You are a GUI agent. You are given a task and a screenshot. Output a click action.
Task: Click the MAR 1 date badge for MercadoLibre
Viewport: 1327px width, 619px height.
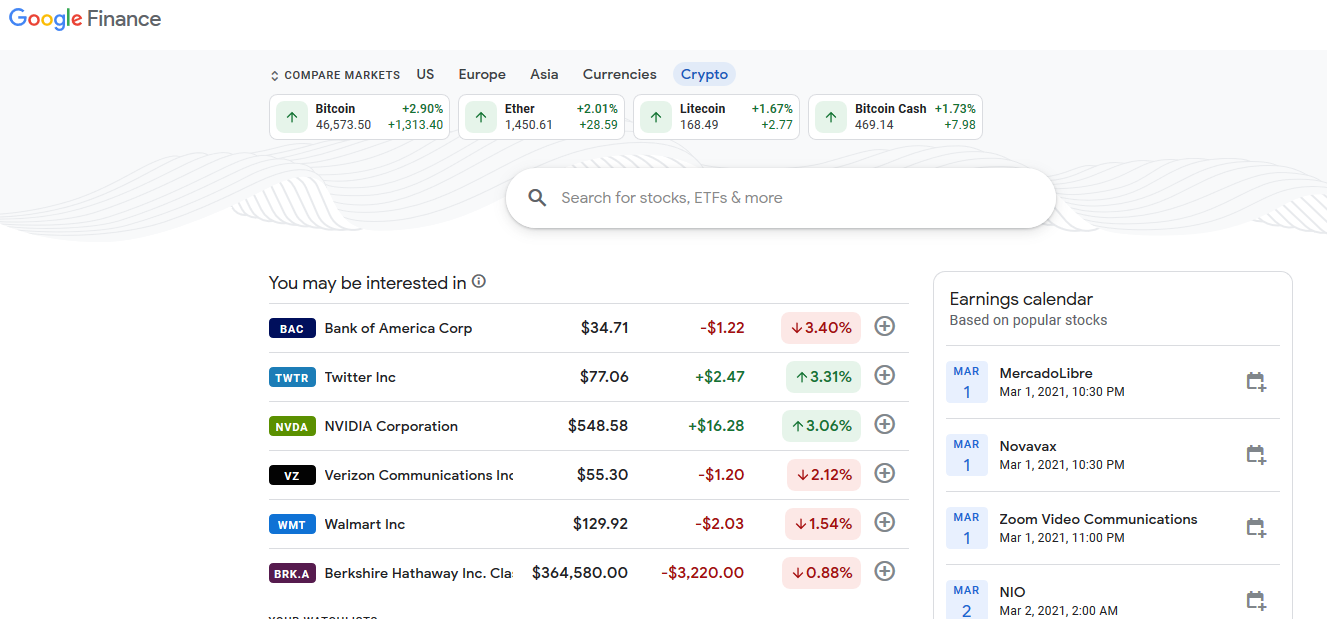pyautogui.click(x=967, y=382)
